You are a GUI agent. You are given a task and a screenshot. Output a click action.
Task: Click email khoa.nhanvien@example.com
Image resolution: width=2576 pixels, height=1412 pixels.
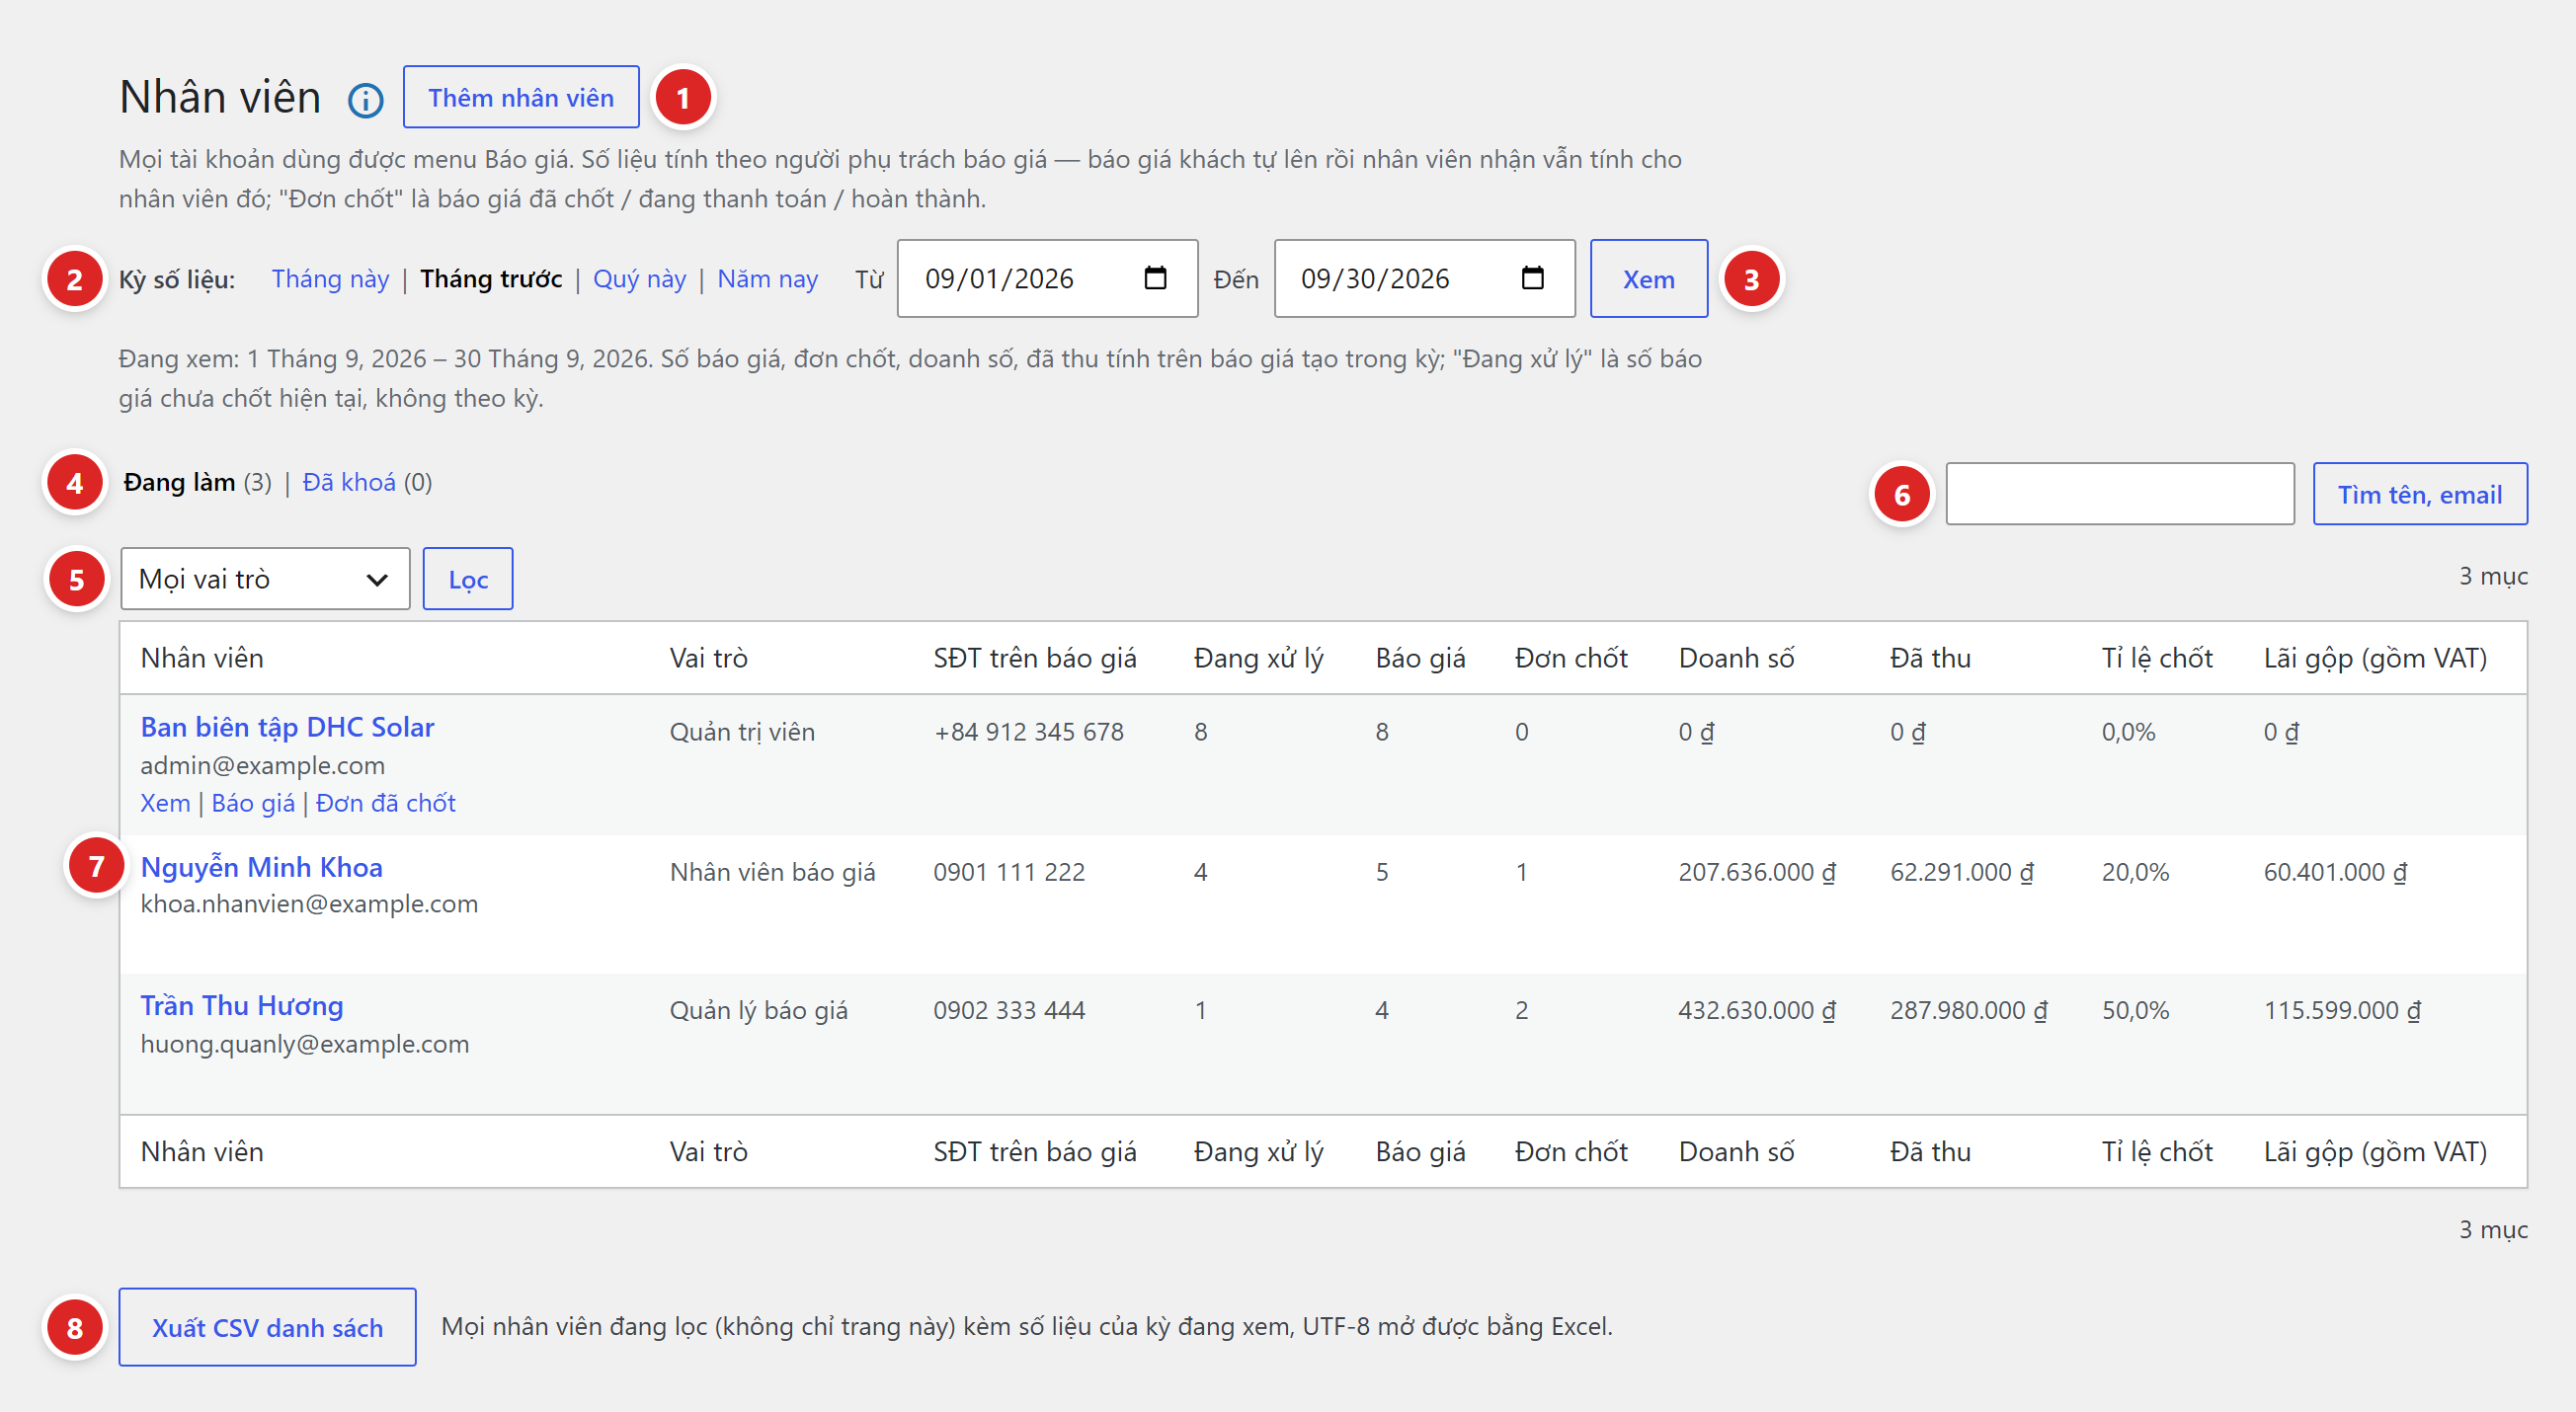309,904
